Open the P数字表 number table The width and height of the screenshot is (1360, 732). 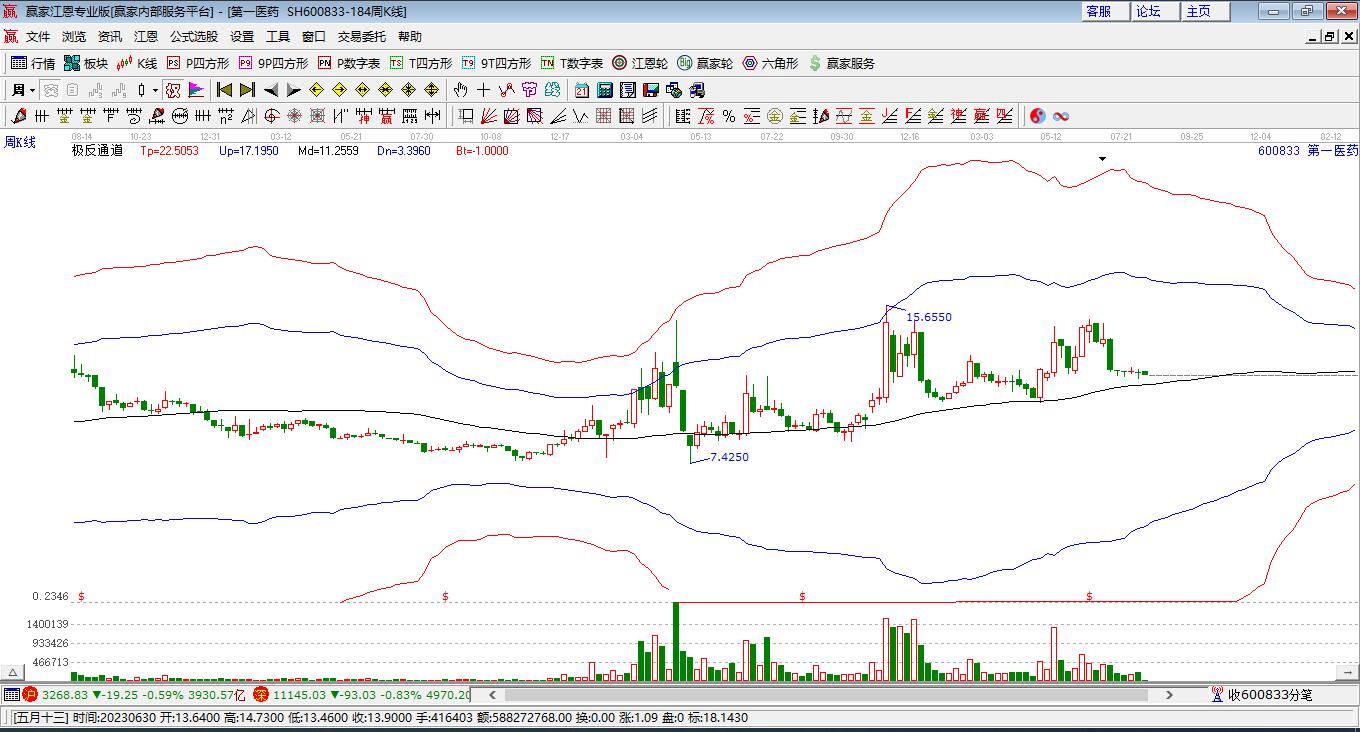pyautogui.click(x=349, y=63)
